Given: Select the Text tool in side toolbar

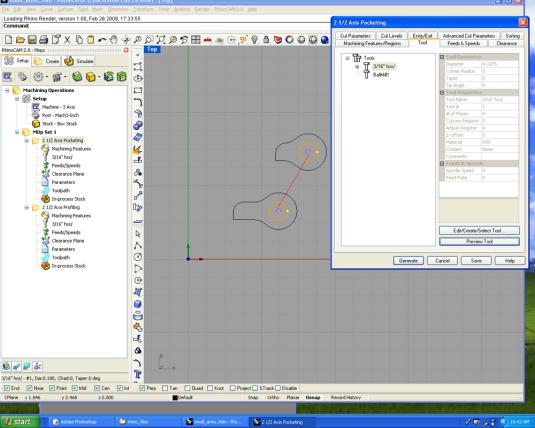Looking at the screenshot, I should tap(138, 374).
